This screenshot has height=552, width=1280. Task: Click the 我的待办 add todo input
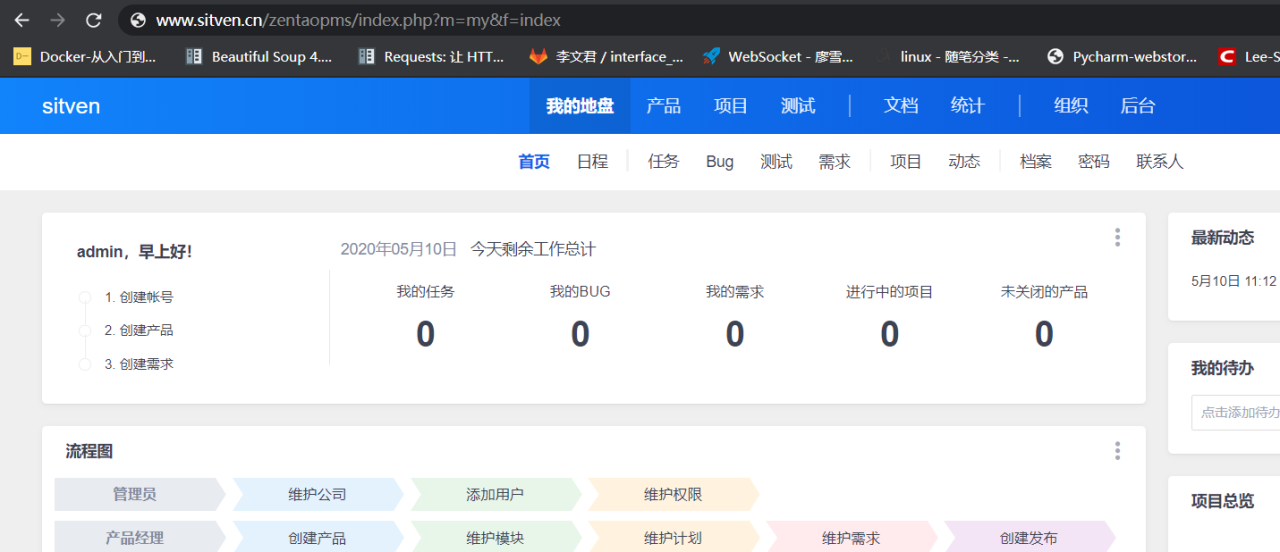click(1236, 412)
